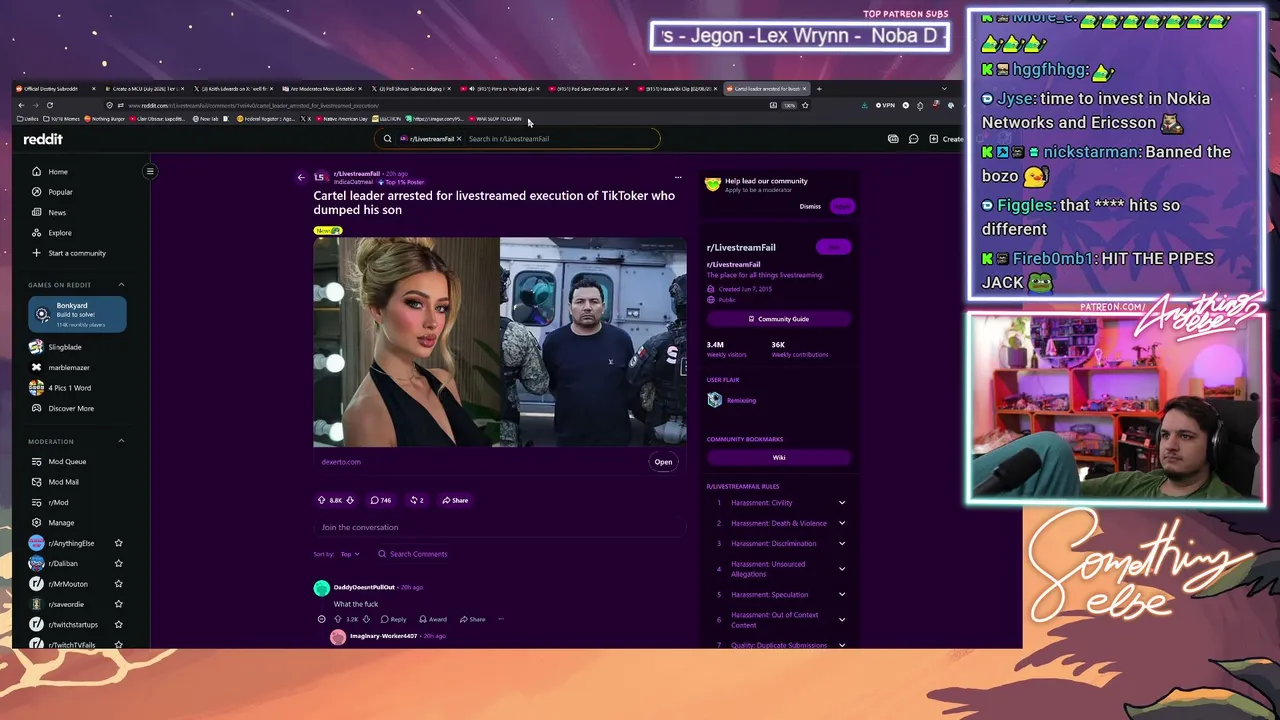This screenshot has height=720, width=1280.
Task: Favorite r/AnythingElse with star
Action: tap(118, 543)
